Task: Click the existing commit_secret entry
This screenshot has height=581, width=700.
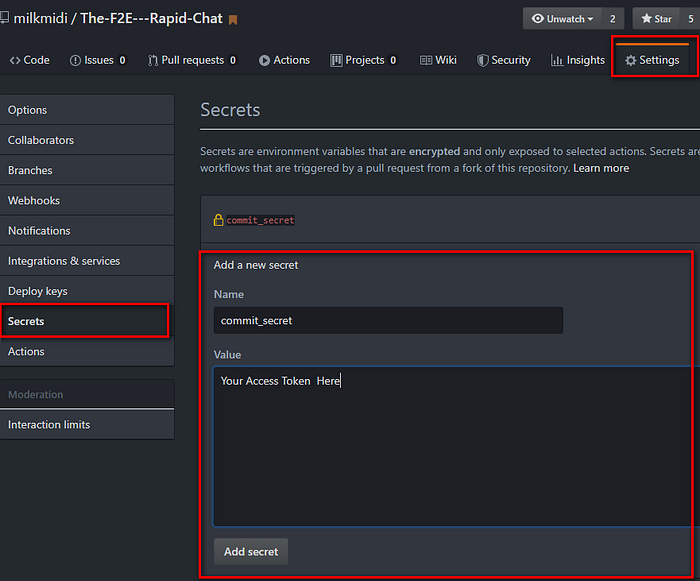Action: [x=260, y=220]
